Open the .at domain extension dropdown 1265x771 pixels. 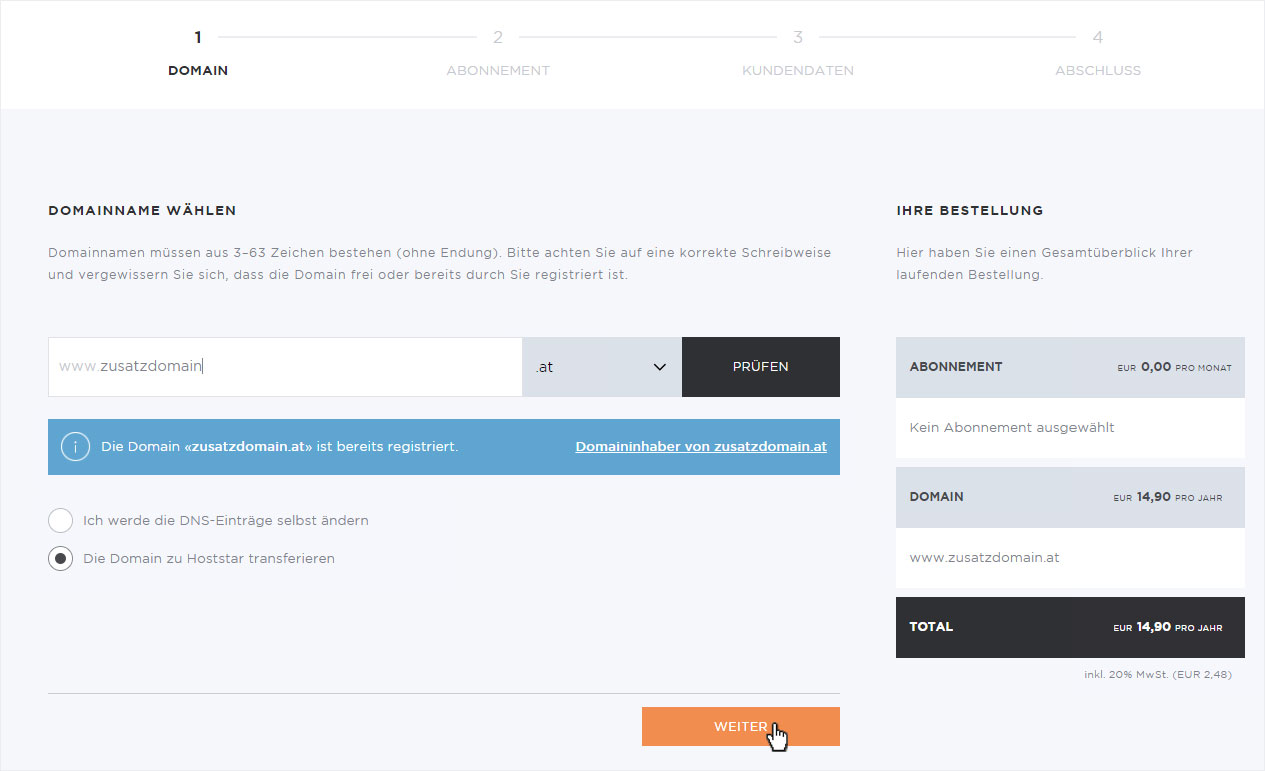[602, 367]
